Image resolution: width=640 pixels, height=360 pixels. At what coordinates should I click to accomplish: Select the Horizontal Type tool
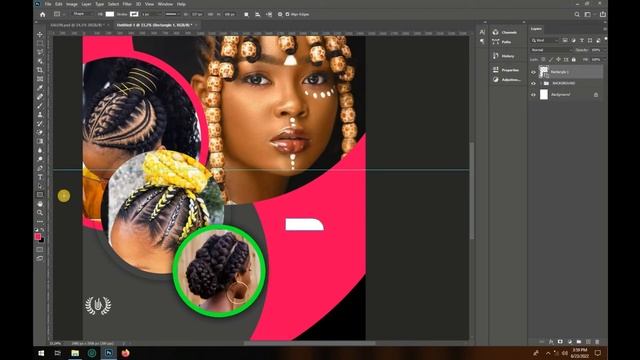click(40, 177)
